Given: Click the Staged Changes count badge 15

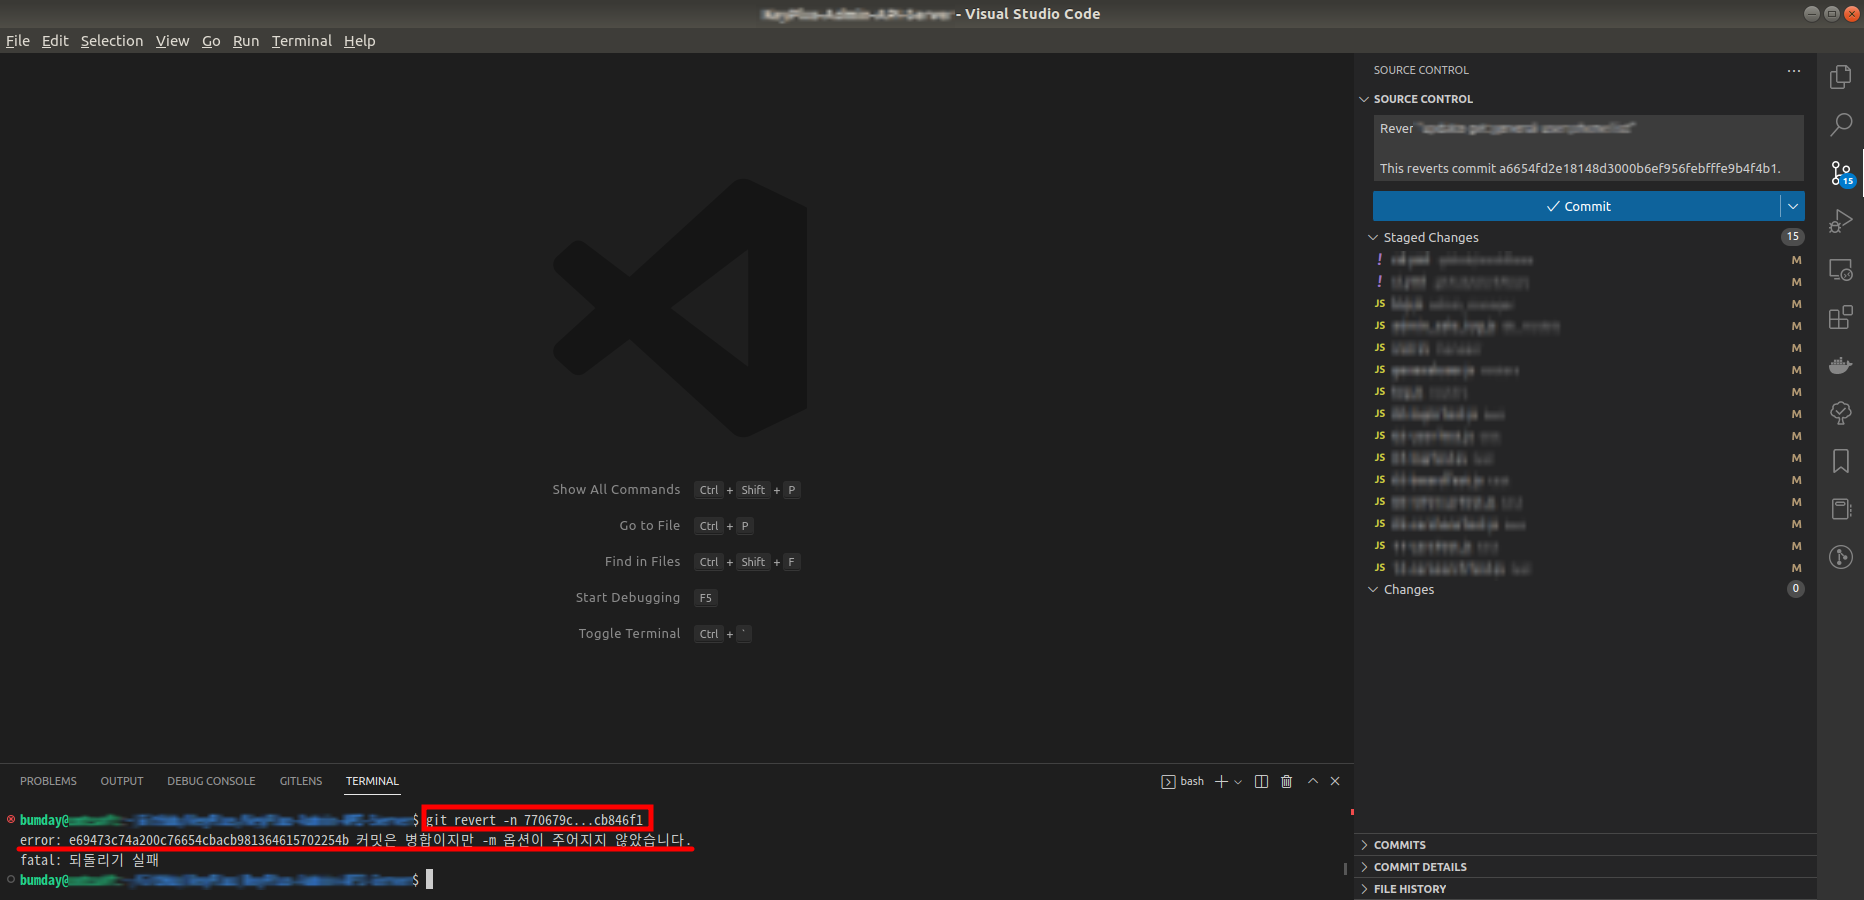Looking at the screenshot, I should tap(1792, 237).
